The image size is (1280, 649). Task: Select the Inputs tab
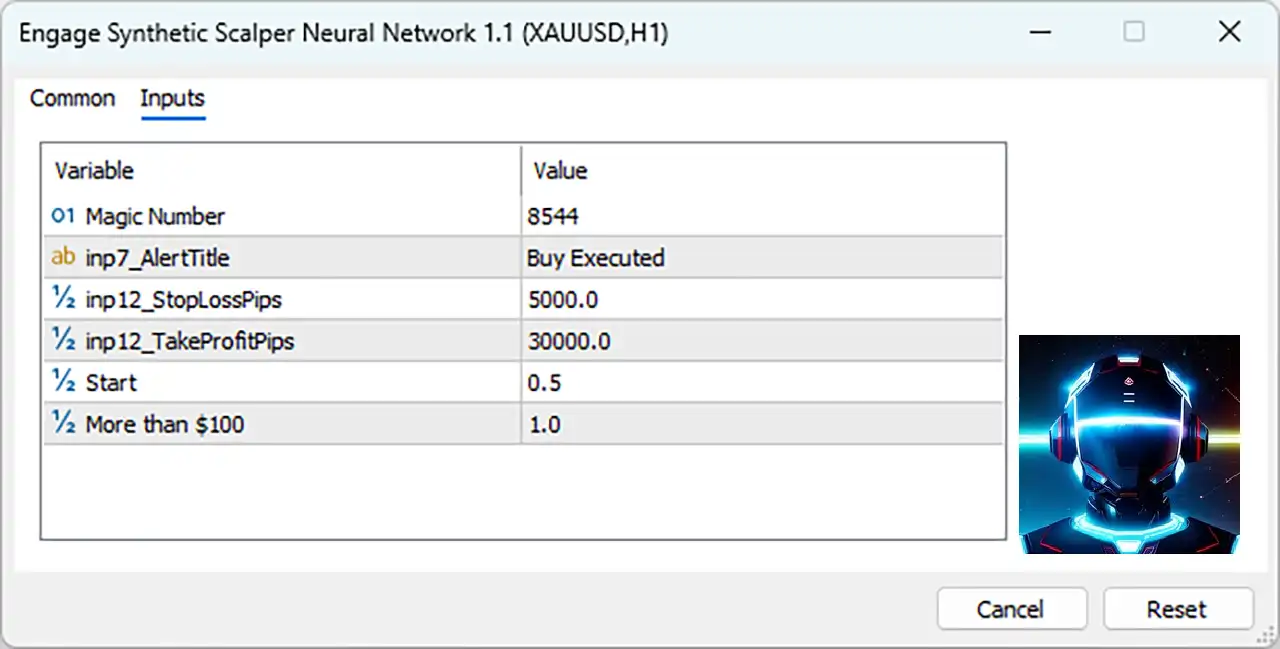coord(173,98)
